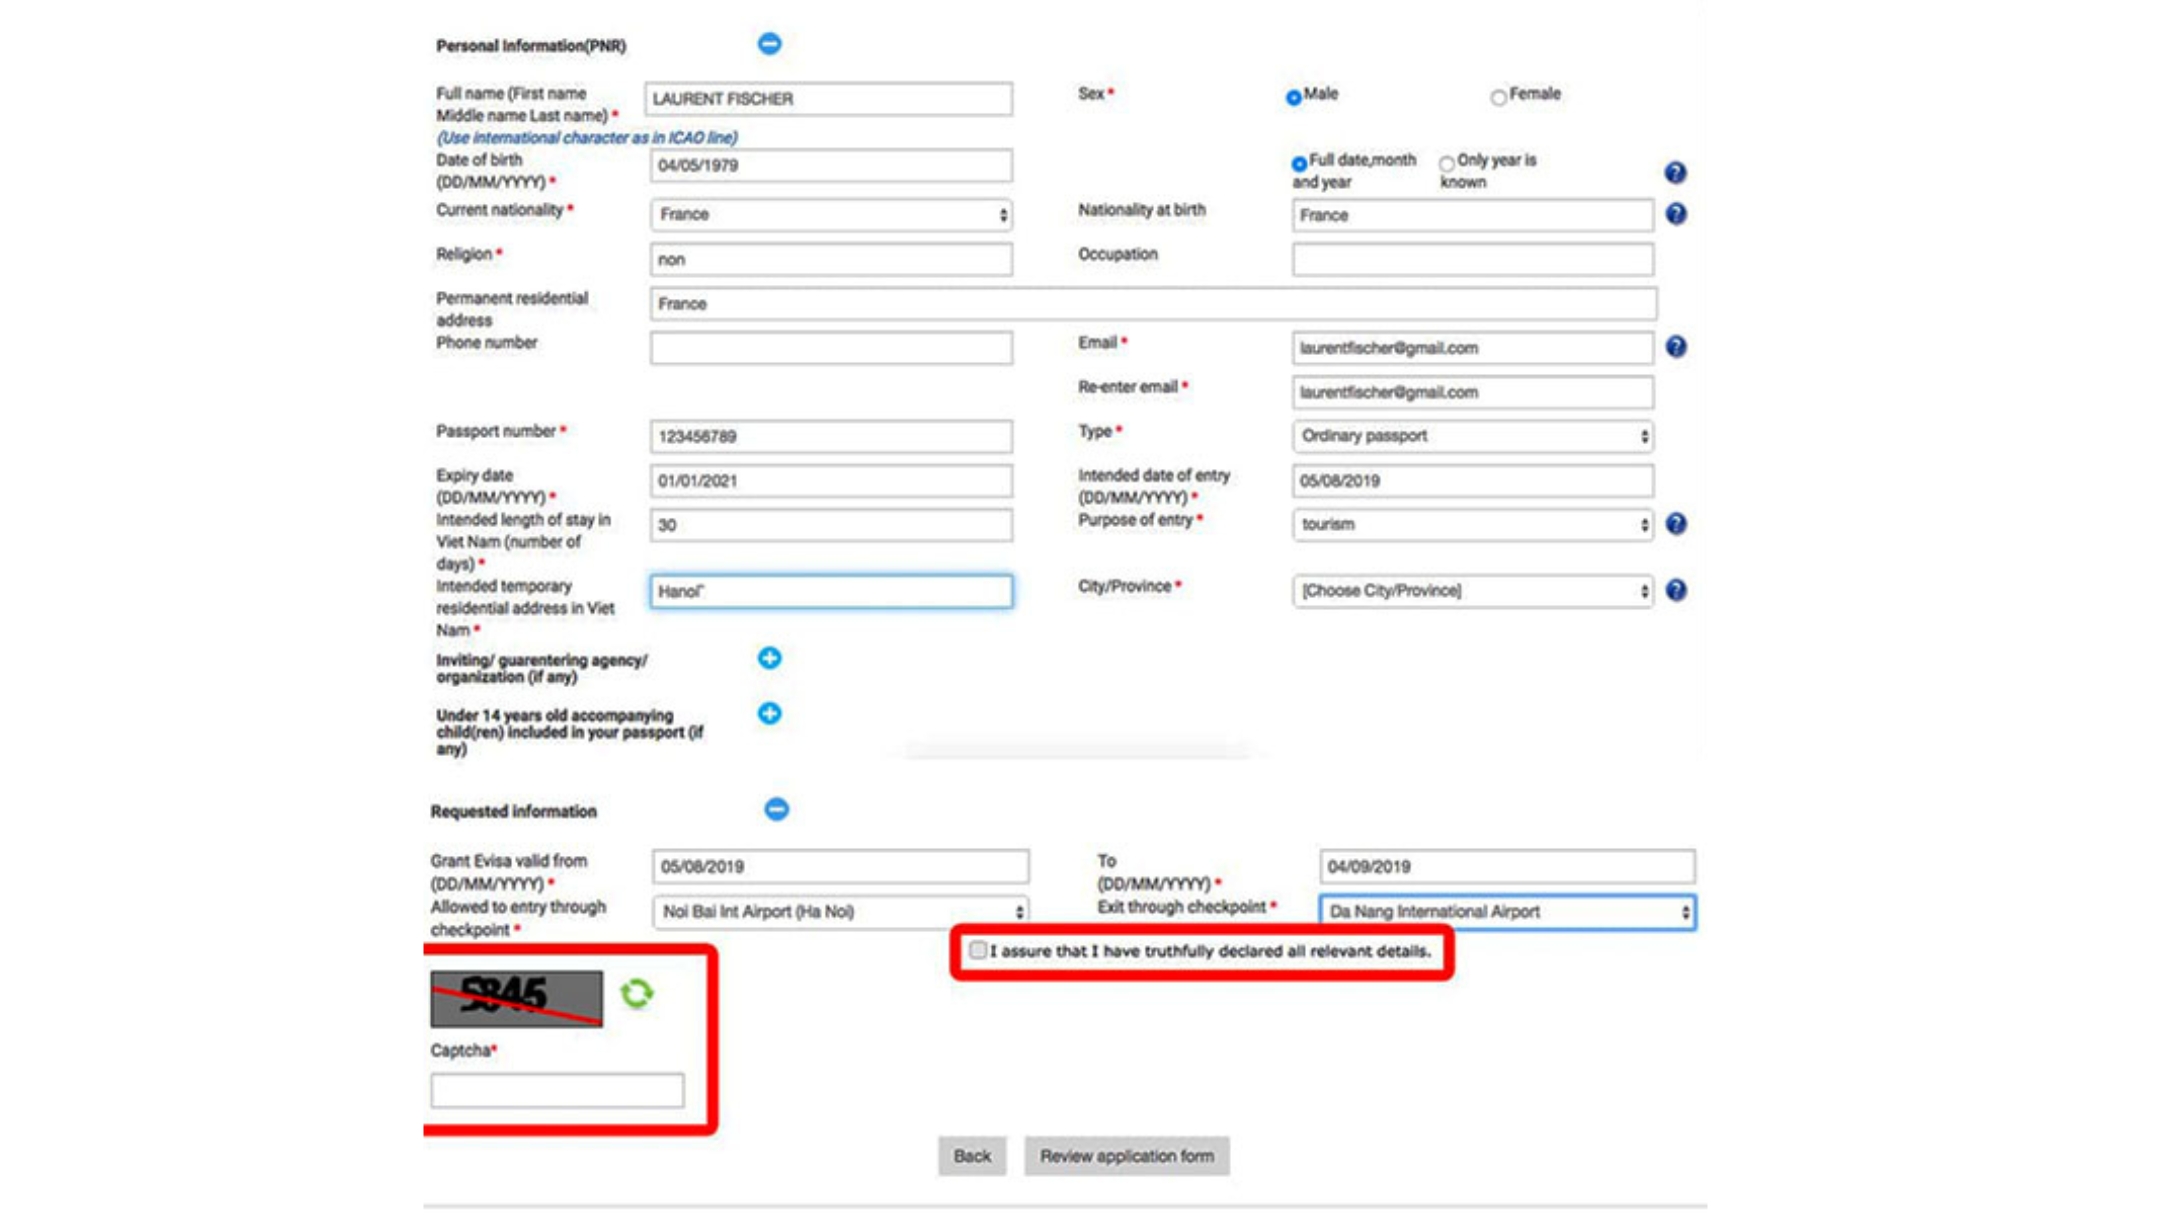Refresh the captcha image
This screenshot has width=2160, height=1215.
coord(637,993)
